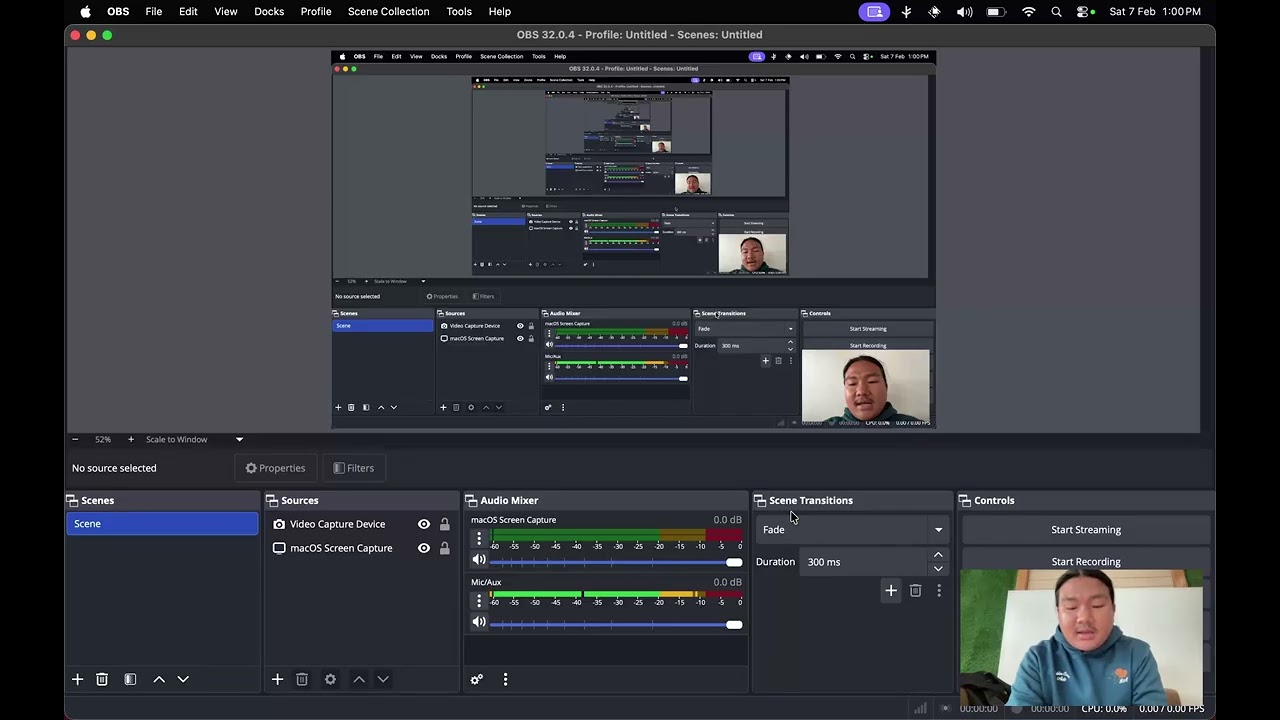Open the Tools menu
1280x720 pixels.
[x=459, y=12]
